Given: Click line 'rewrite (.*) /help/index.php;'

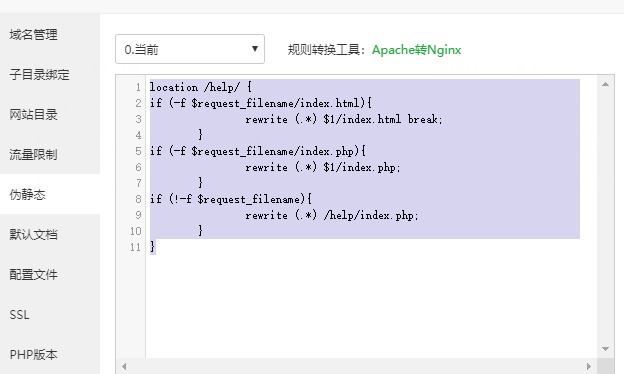Looking at the screenshot, I should pyautogui.click(x=332, y=215).
